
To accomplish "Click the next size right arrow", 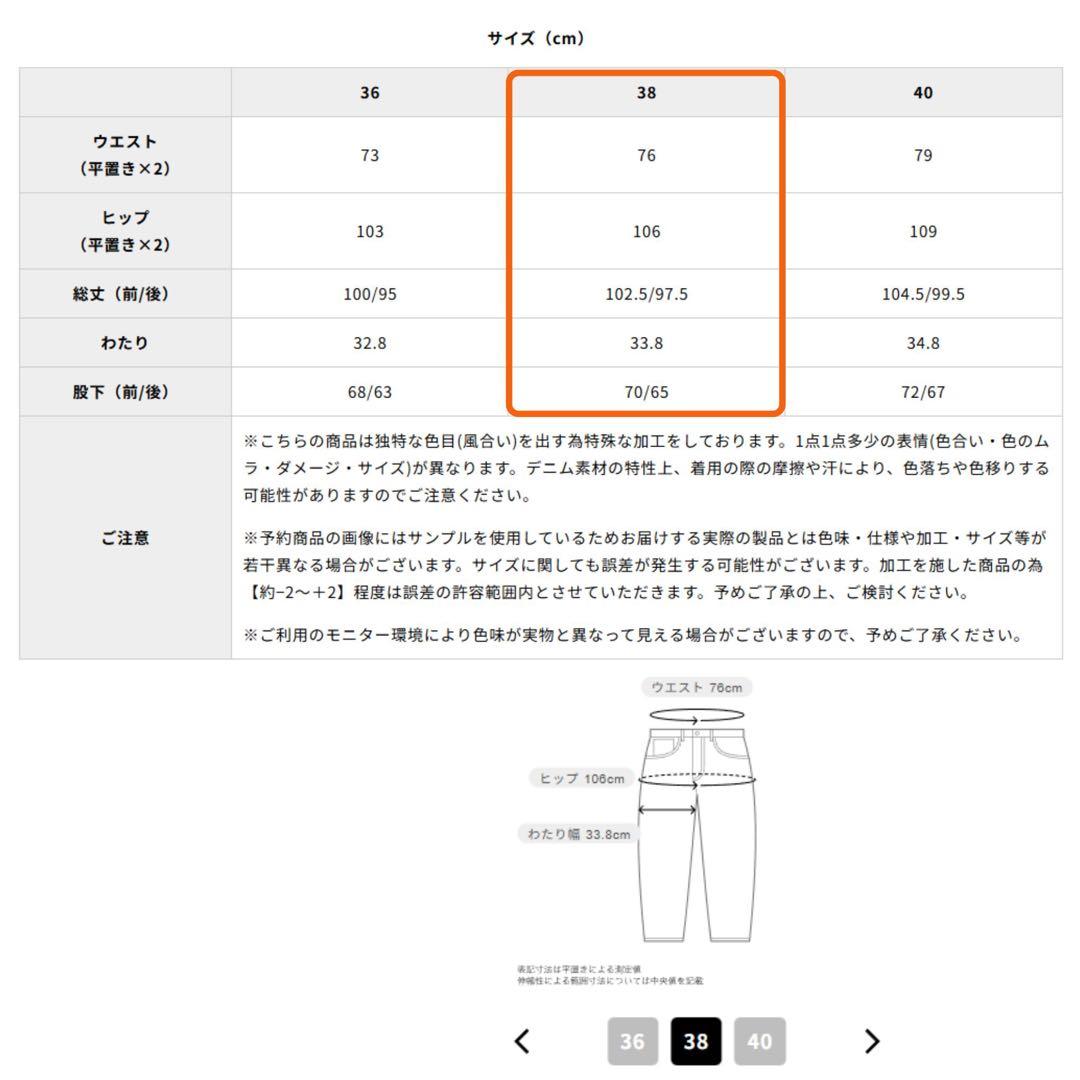I will tap(872, 1042).
